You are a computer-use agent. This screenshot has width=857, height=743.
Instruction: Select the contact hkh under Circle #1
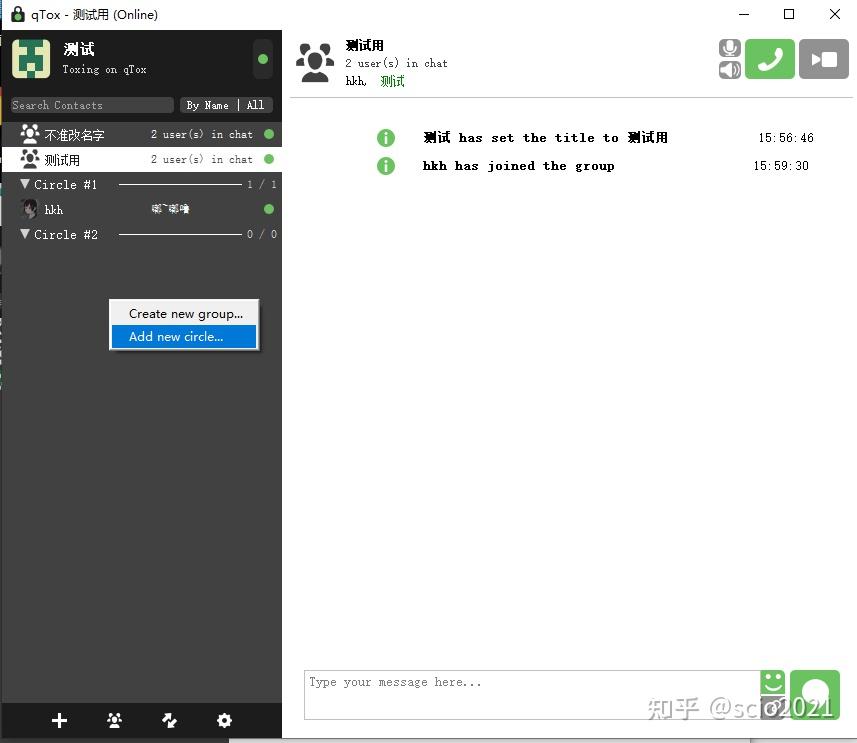coord(53,209)
